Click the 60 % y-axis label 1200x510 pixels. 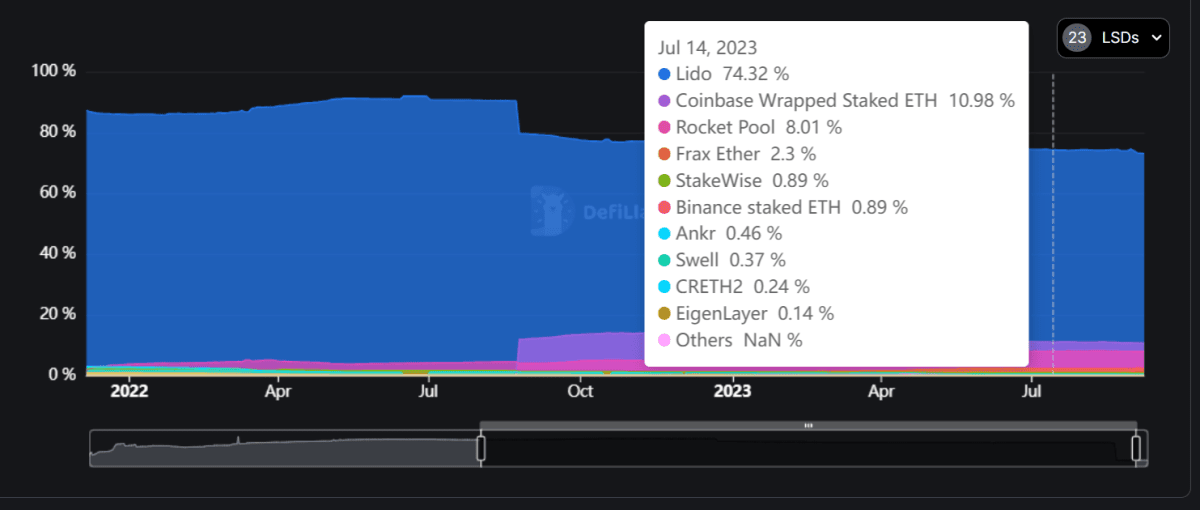click(x=58, y=192)
